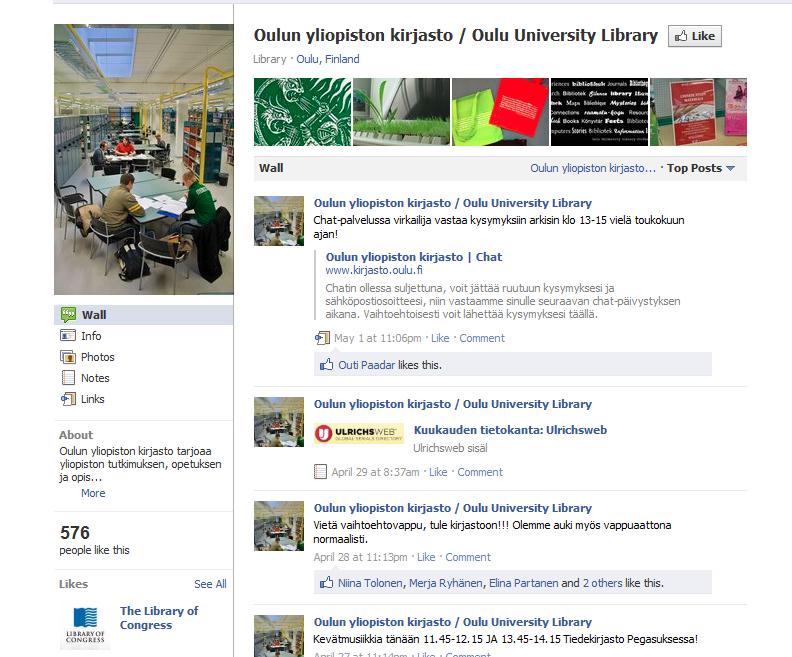The width and height of the screenshot is (792, 657).
Task: Open Notes in the sidebar
Action: [95, 378]
